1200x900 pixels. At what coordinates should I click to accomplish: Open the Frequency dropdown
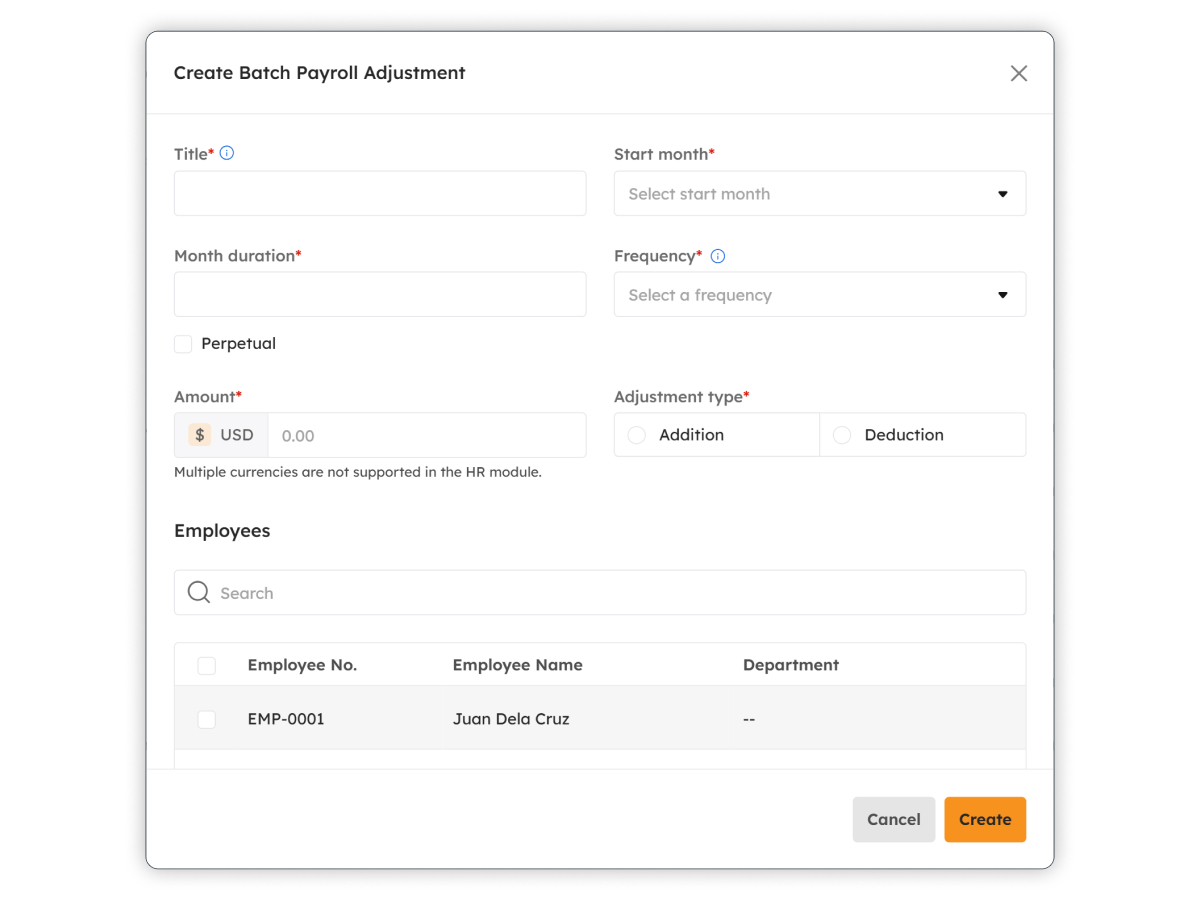820,294
